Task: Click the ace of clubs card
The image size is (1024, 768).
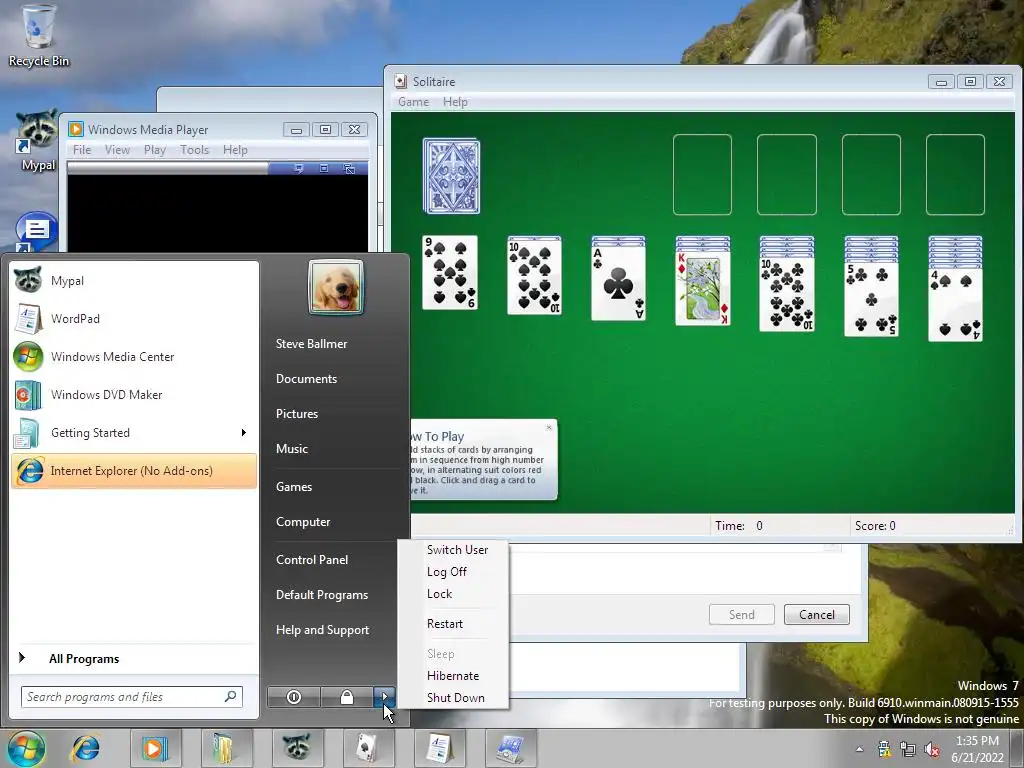Action: tap(618, 284)
